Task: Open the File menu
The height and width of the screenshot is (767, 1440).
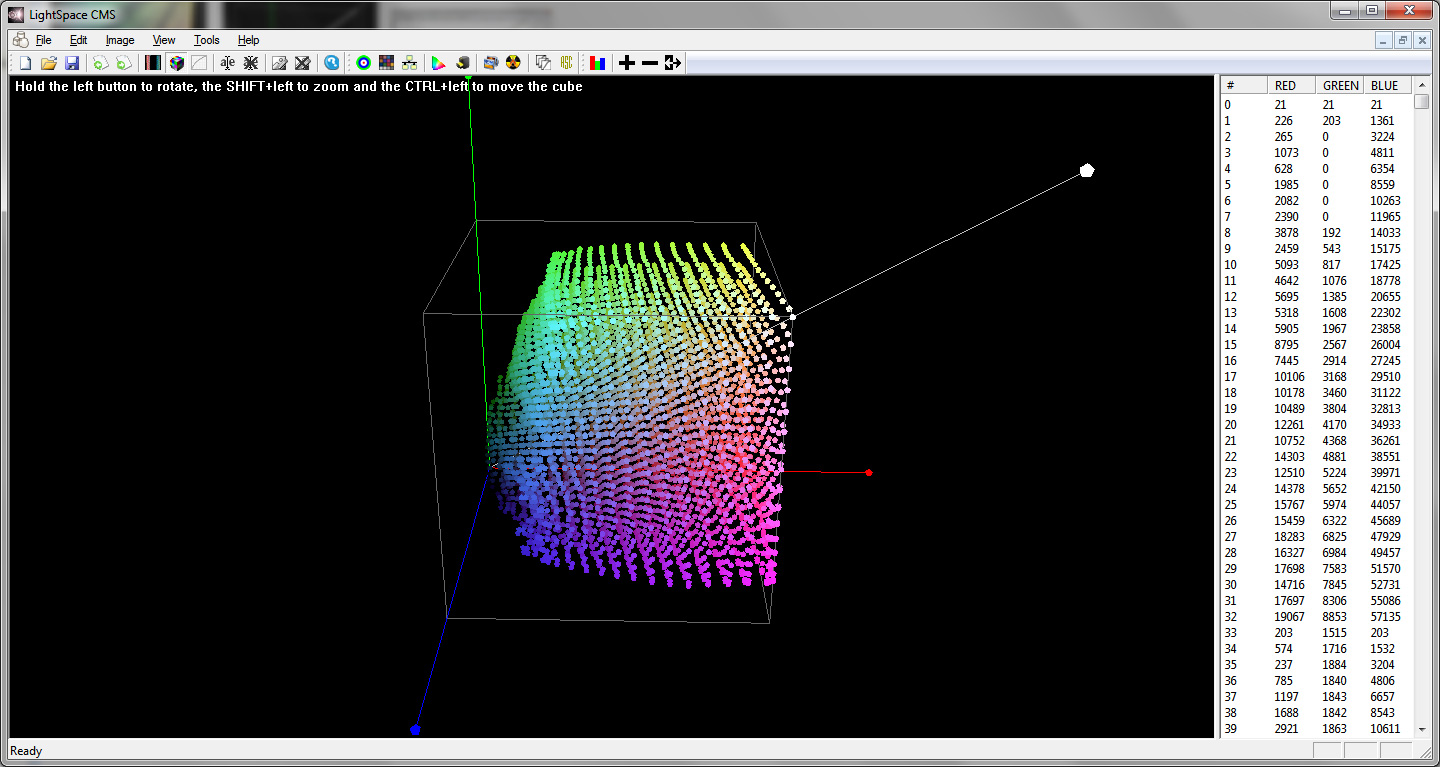Action: point(44,40)
